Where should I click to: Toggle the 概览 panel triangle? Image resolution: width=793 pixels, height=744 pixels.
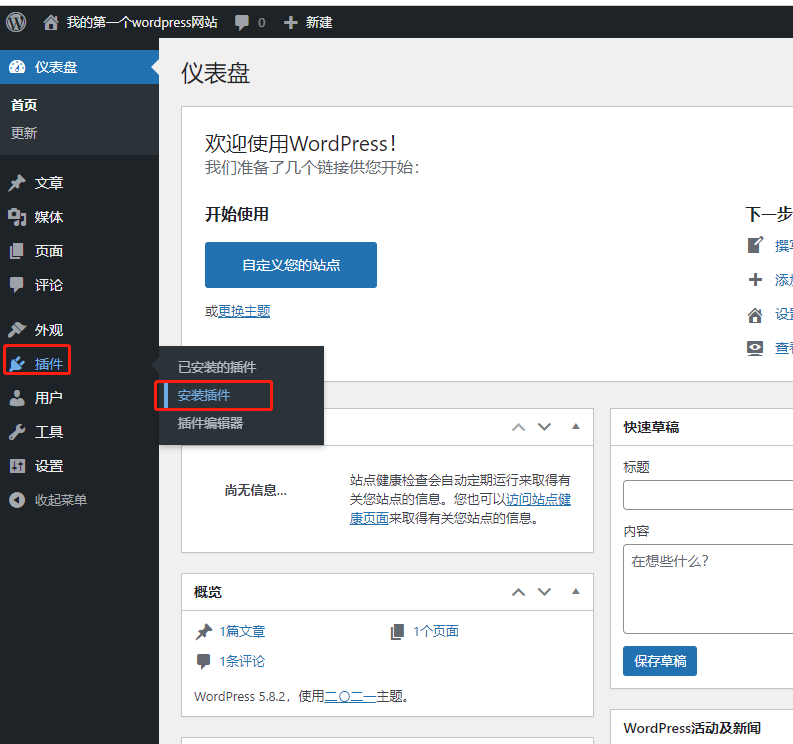576,591
